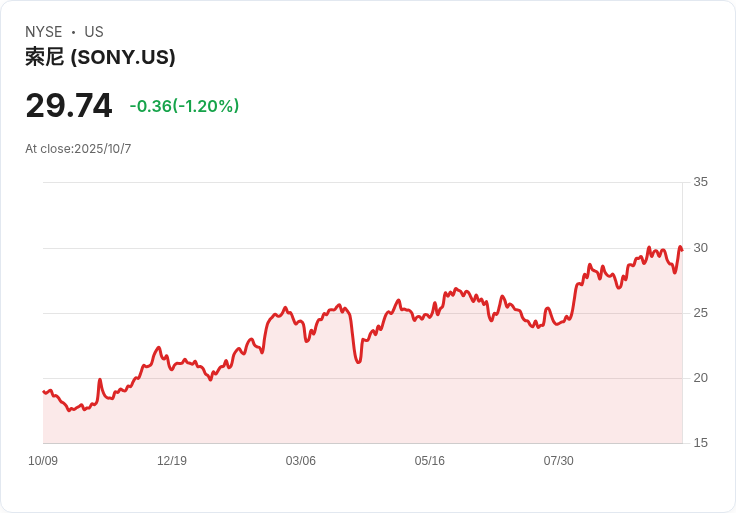736x513 pixels.
Task: Click the 29.74 current price
Action: pyautogui.click(x=69, y=106)
